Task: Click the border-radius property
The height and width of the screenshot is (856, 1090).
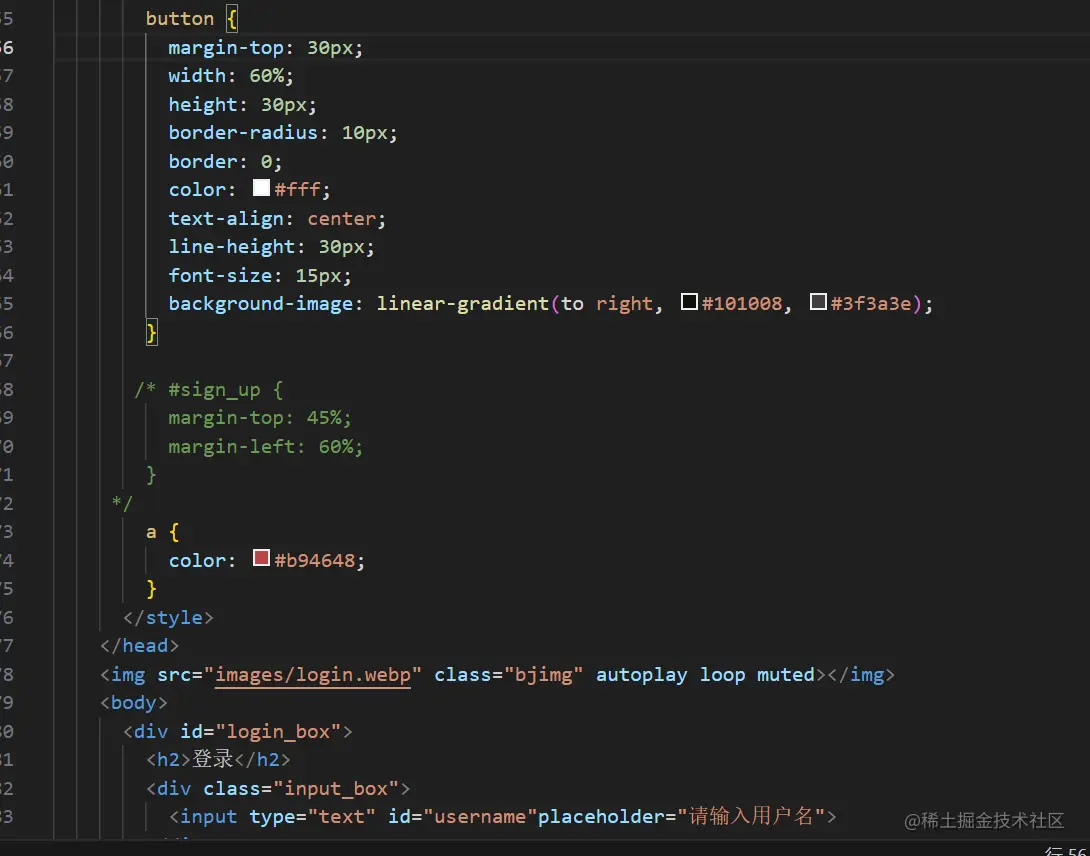Action: 243,133
